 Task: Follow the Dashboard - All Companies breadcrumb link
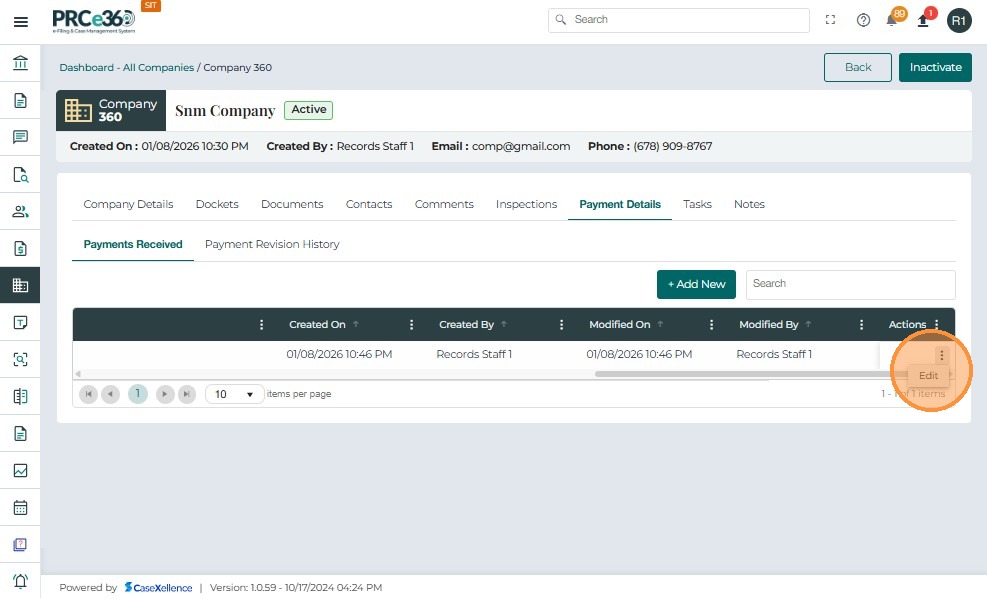coord(127,67)
